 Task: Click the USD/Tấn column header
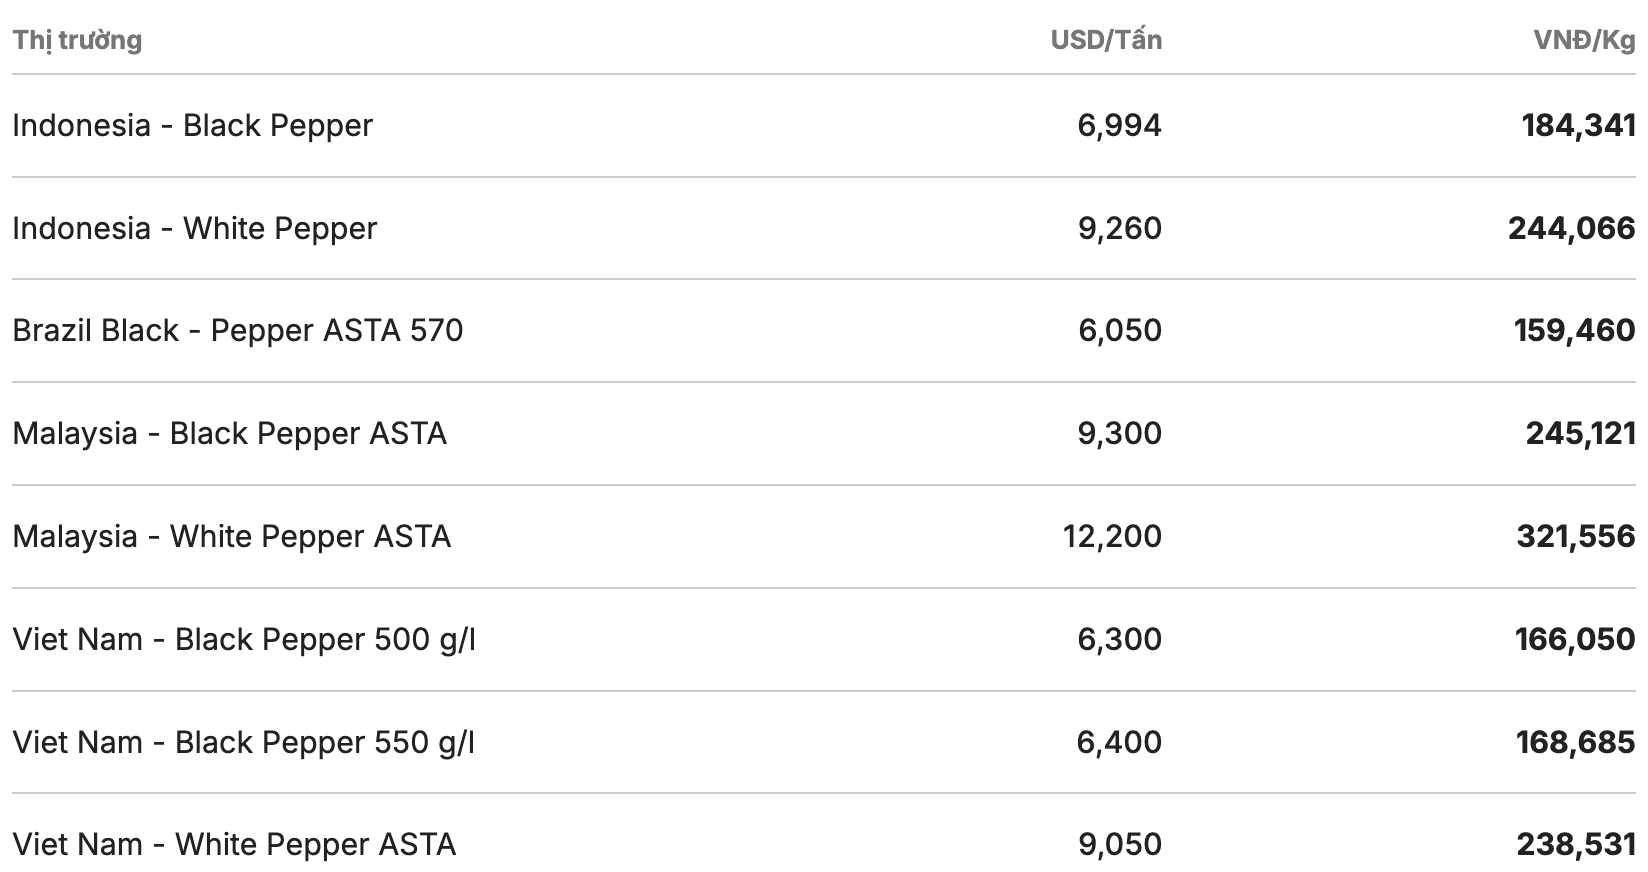1106,40
